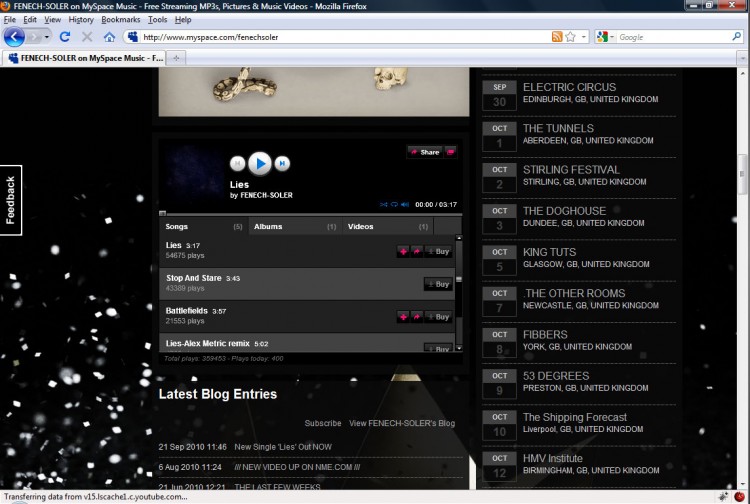Go to previous track in player
The image size is (750, 504).
(238, 164)
